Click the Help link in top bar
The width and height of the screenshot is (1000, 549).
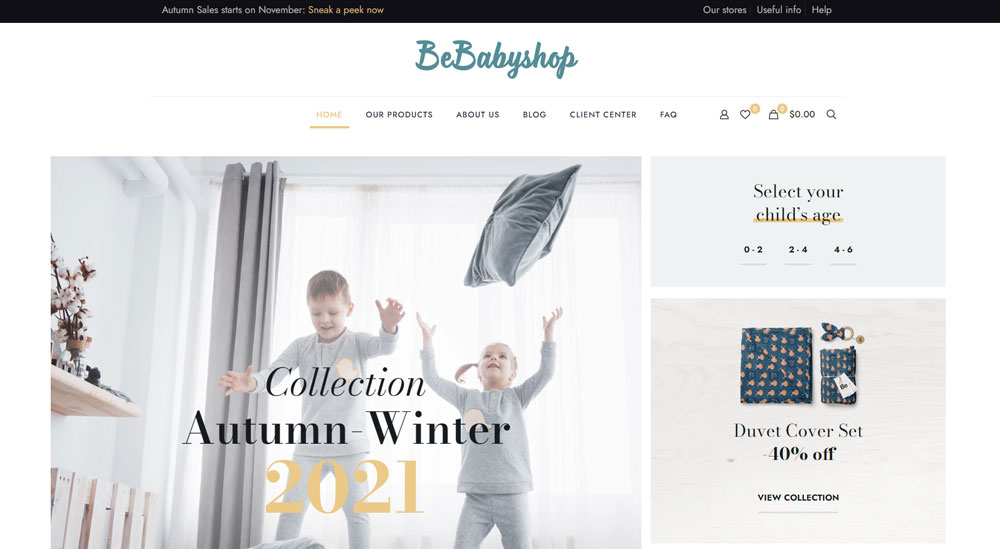click(x=821, y=10)
